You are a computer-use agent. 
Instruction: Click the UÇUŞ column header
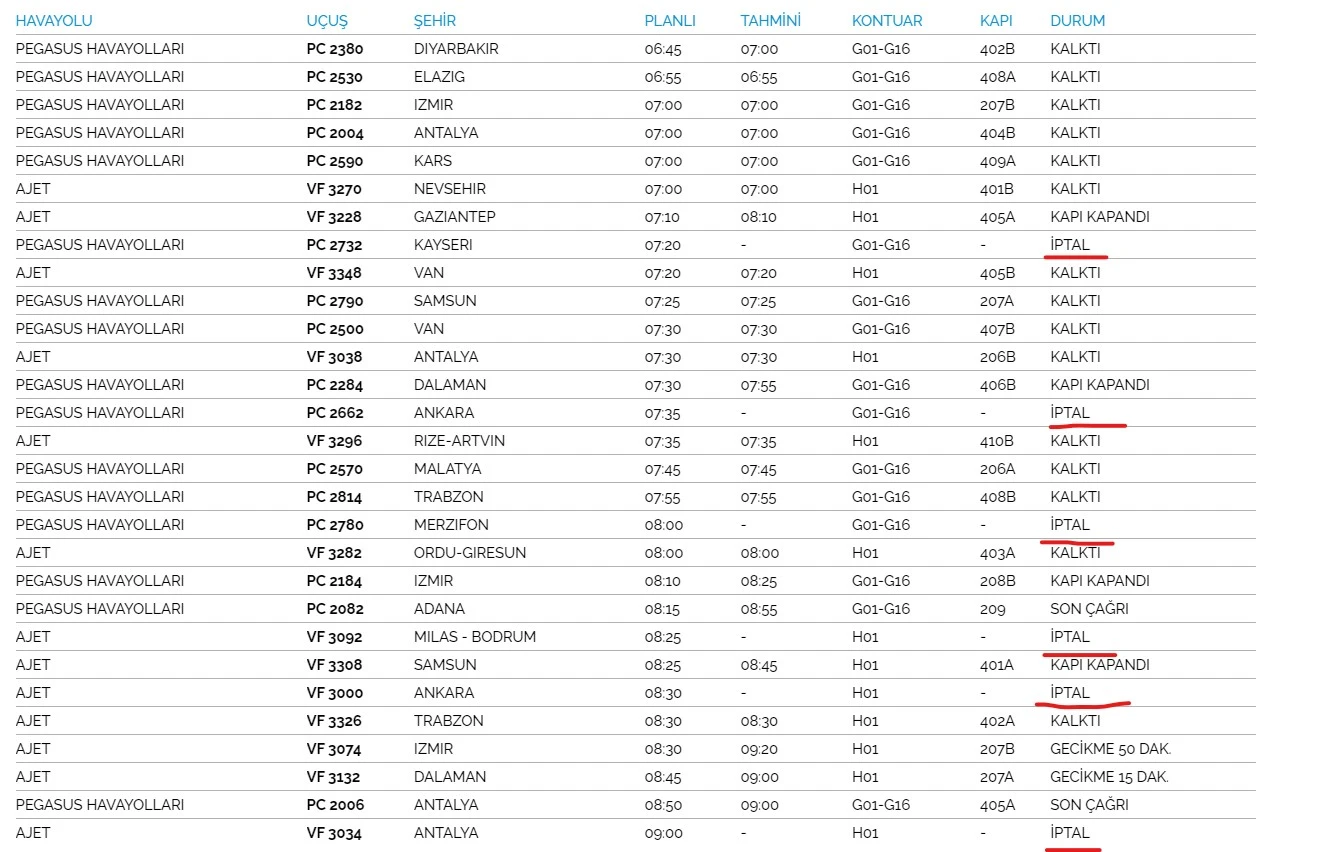click(x=327, y=20)
